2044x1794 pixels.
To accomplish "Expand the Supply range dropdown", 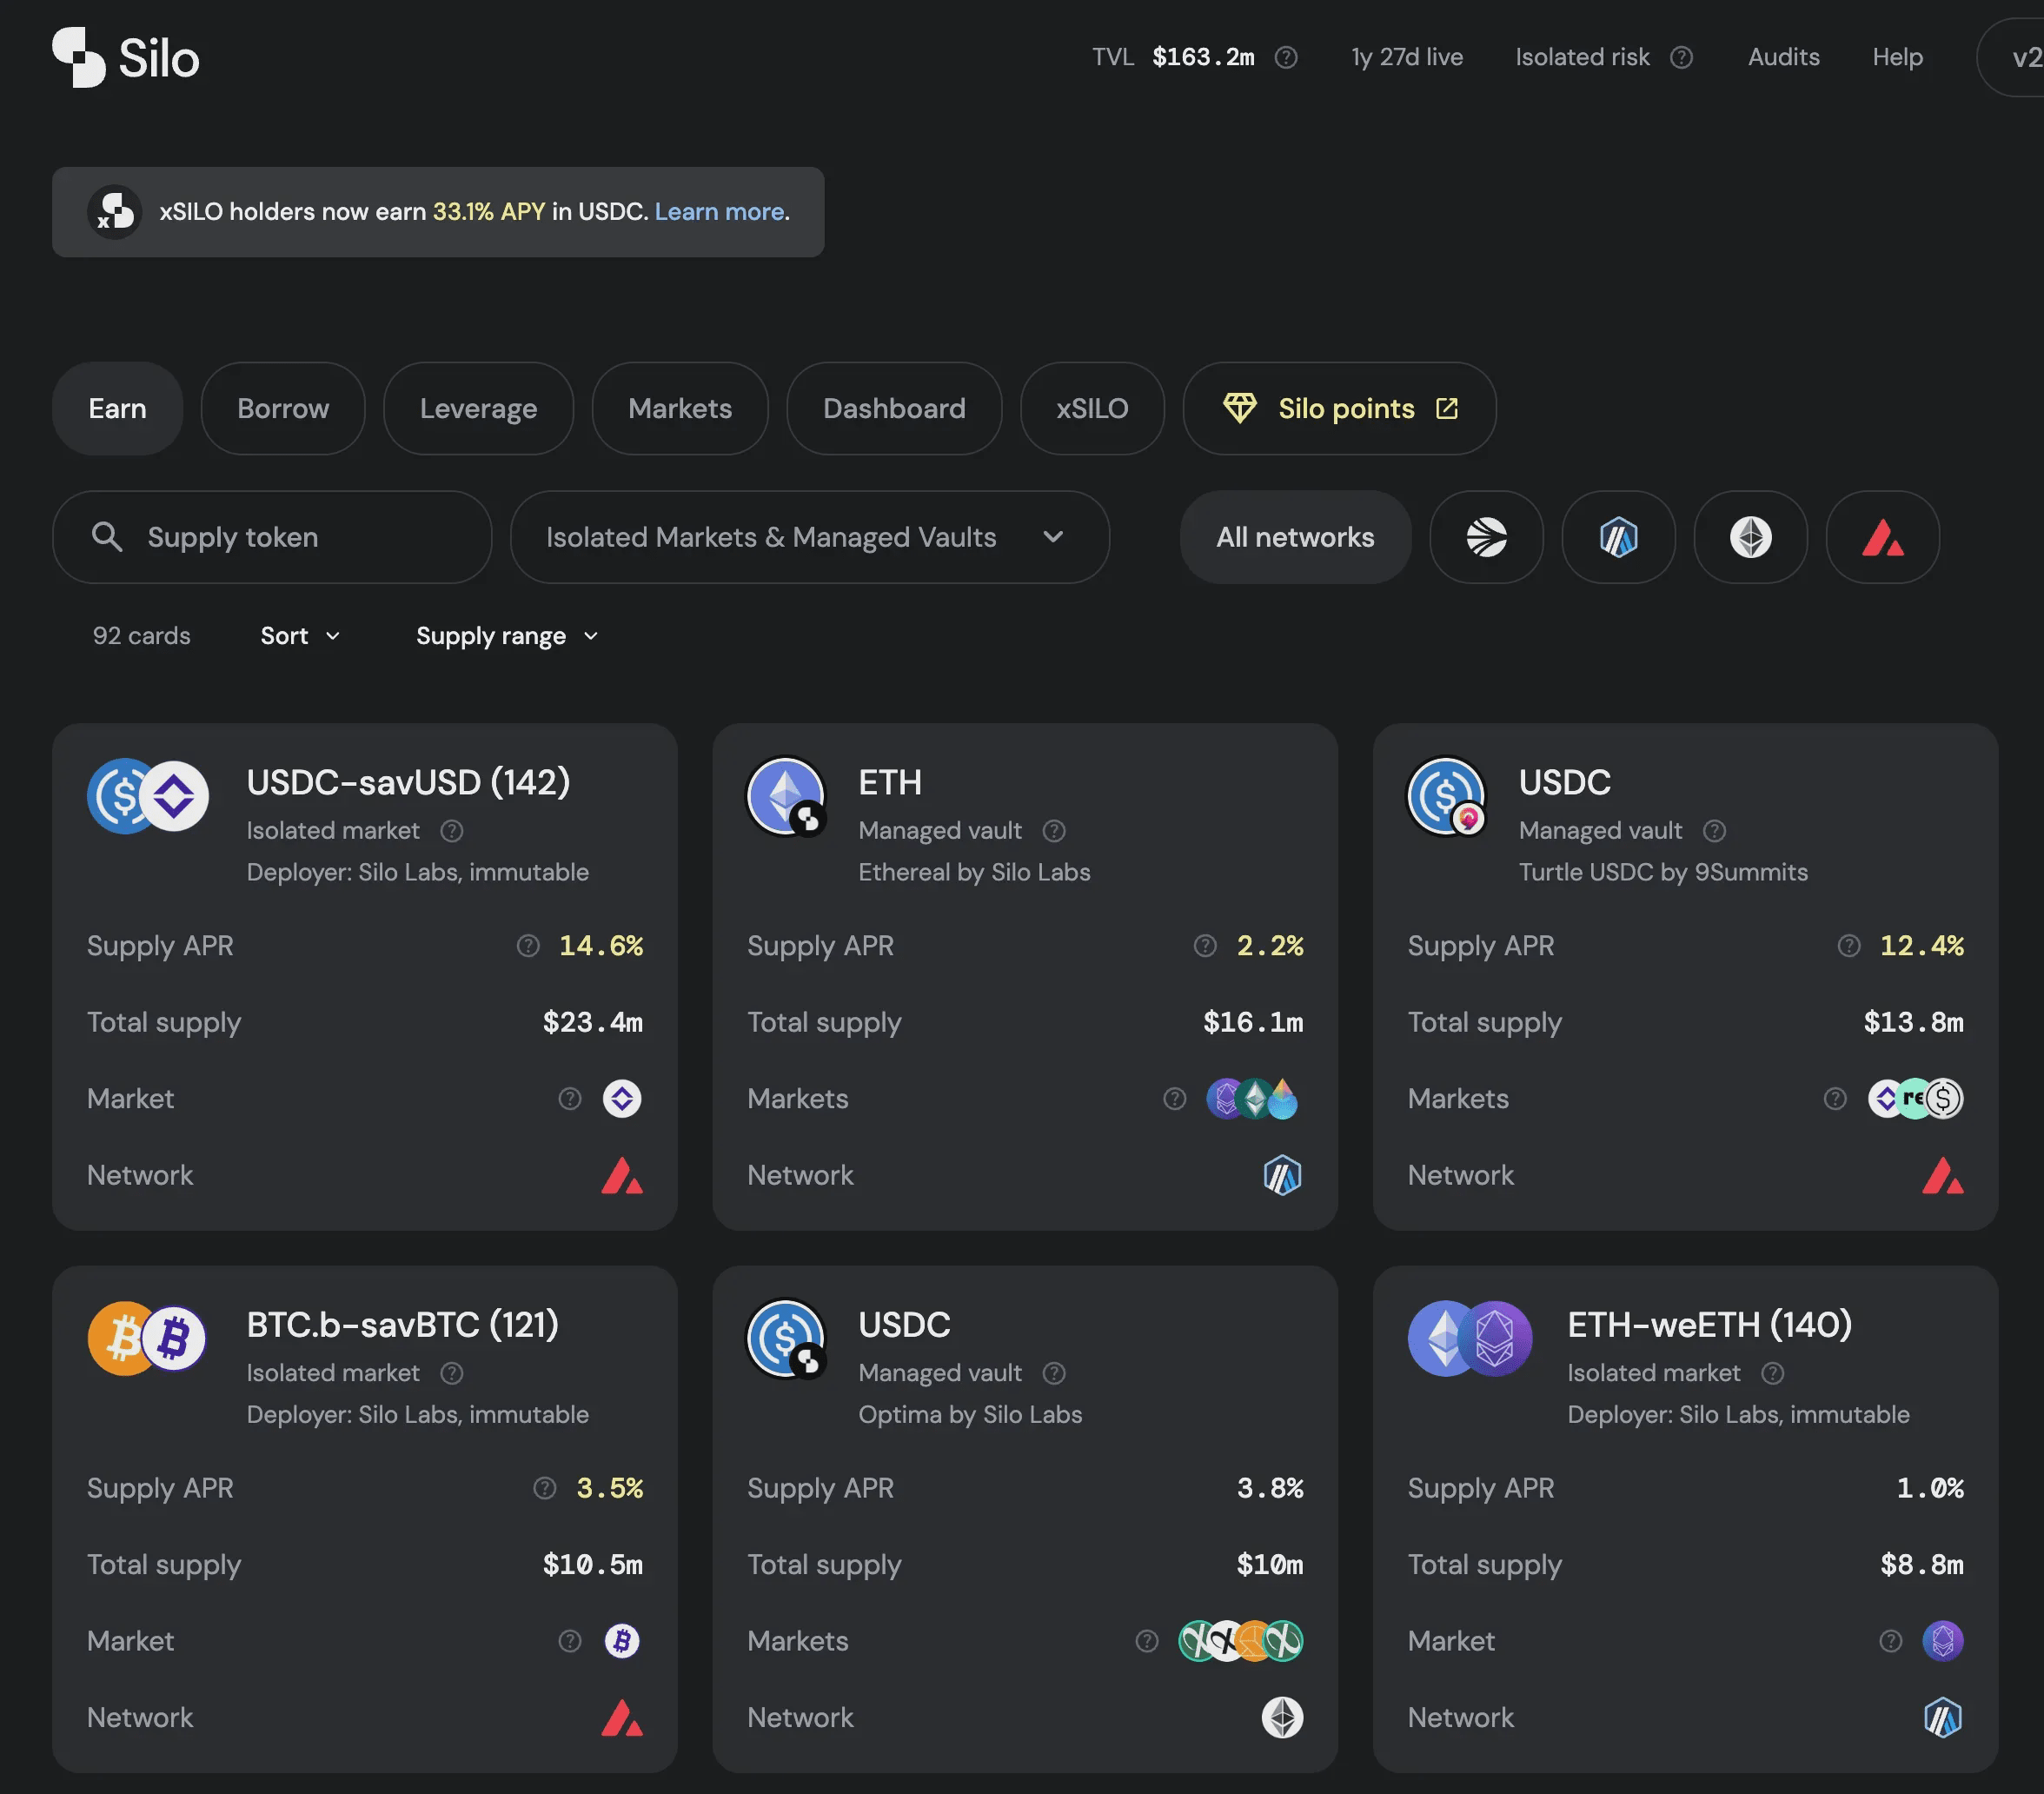I will [x=507, y=636].
